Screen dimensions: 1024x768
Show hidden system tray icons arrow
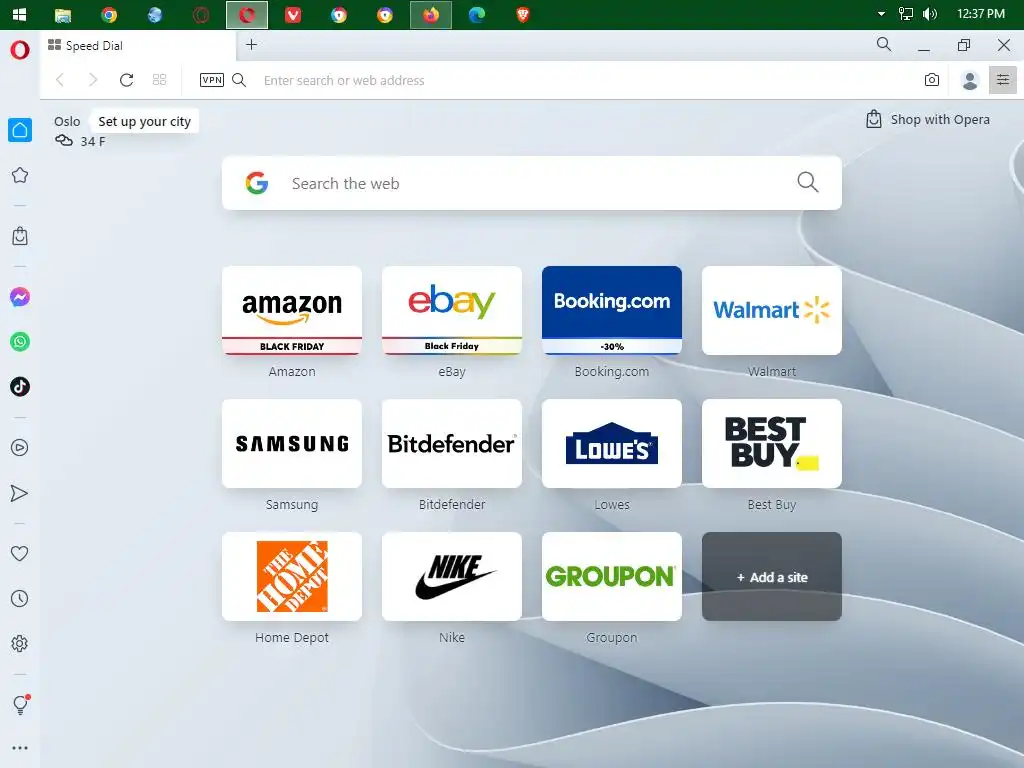point(881,14)
